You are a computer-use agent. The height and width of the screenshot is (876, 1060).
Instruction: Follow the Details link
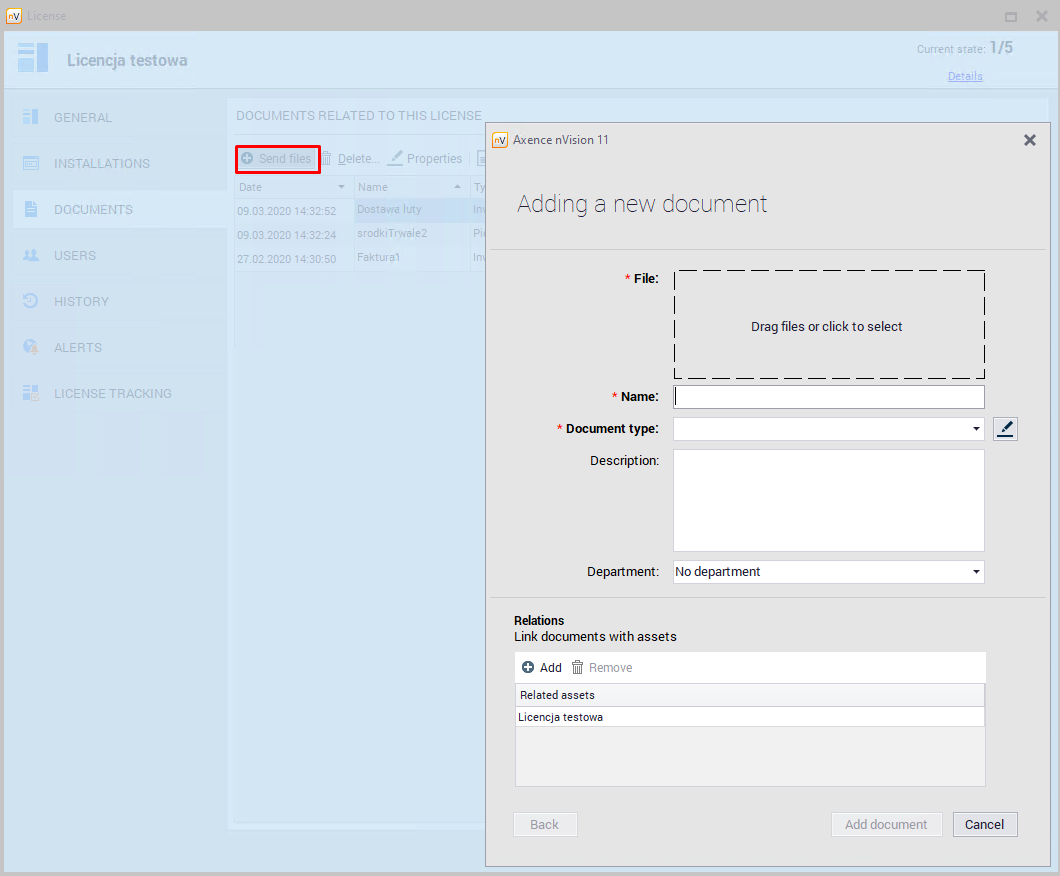[x=965, y=76]
